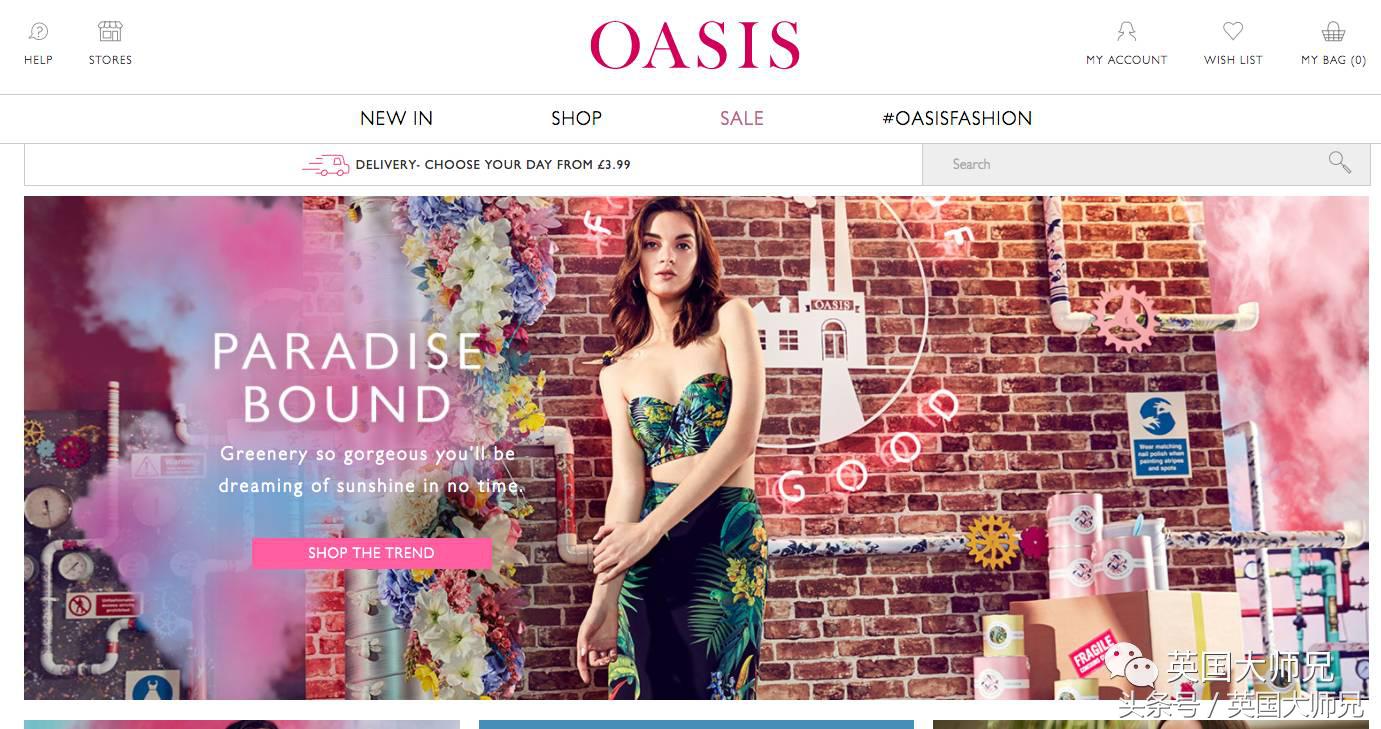Open the SHOP menu
The width and height of the screenshot is (1381, 729).
576,118
